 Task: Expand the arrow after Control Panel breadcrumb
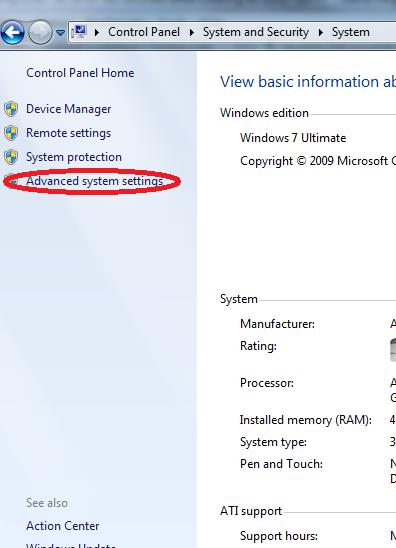click(192, 33)
